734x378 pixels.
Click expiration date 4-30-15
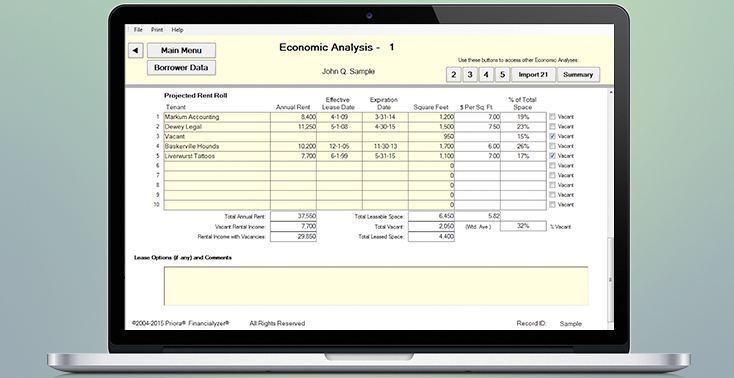(x=385, y=127)
